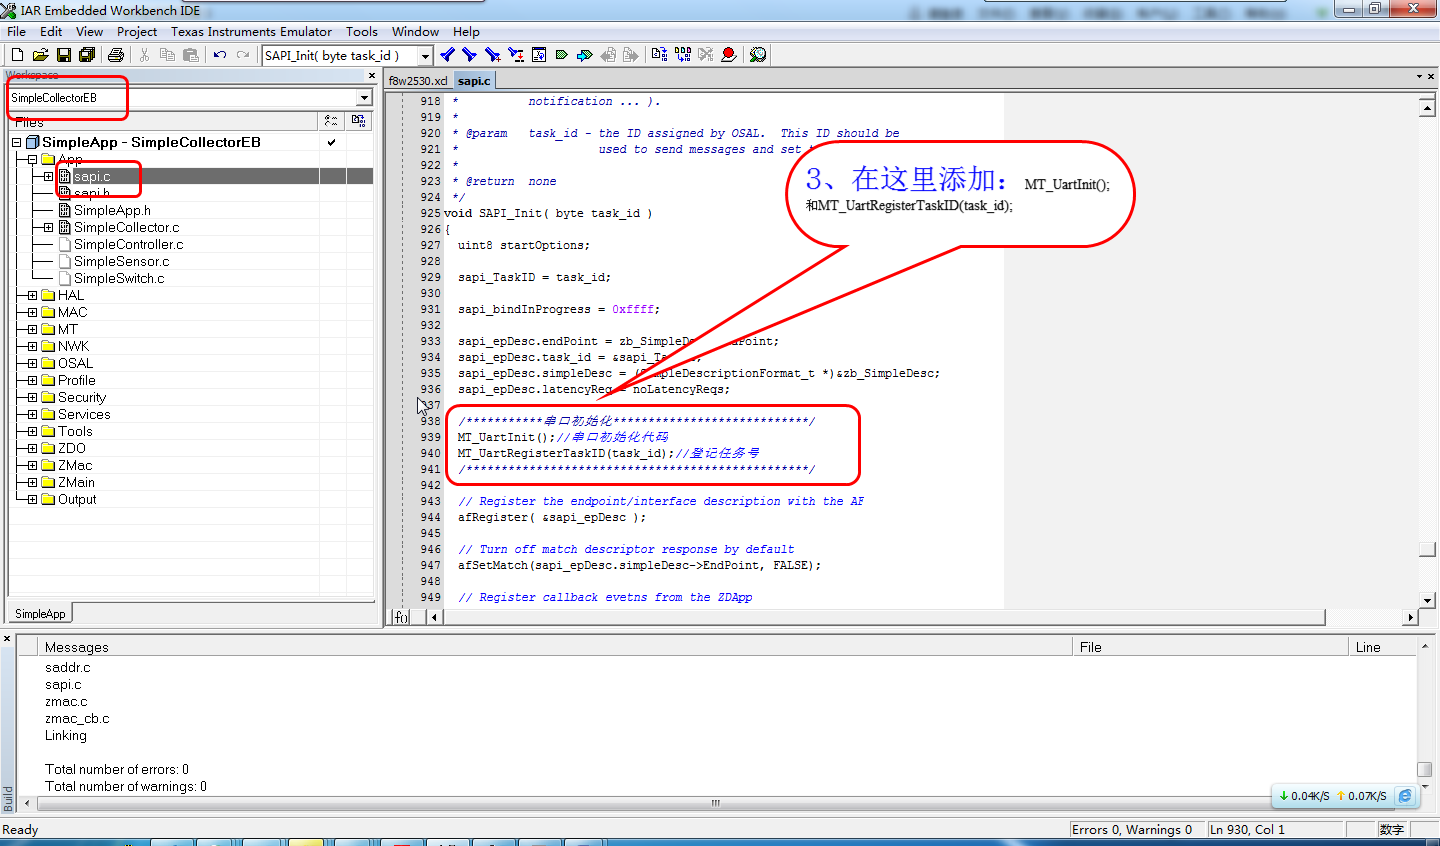The width and height of the screenshot is (1440, 846).
Task: Close the Messages build panel
Action: coord(7,638)
